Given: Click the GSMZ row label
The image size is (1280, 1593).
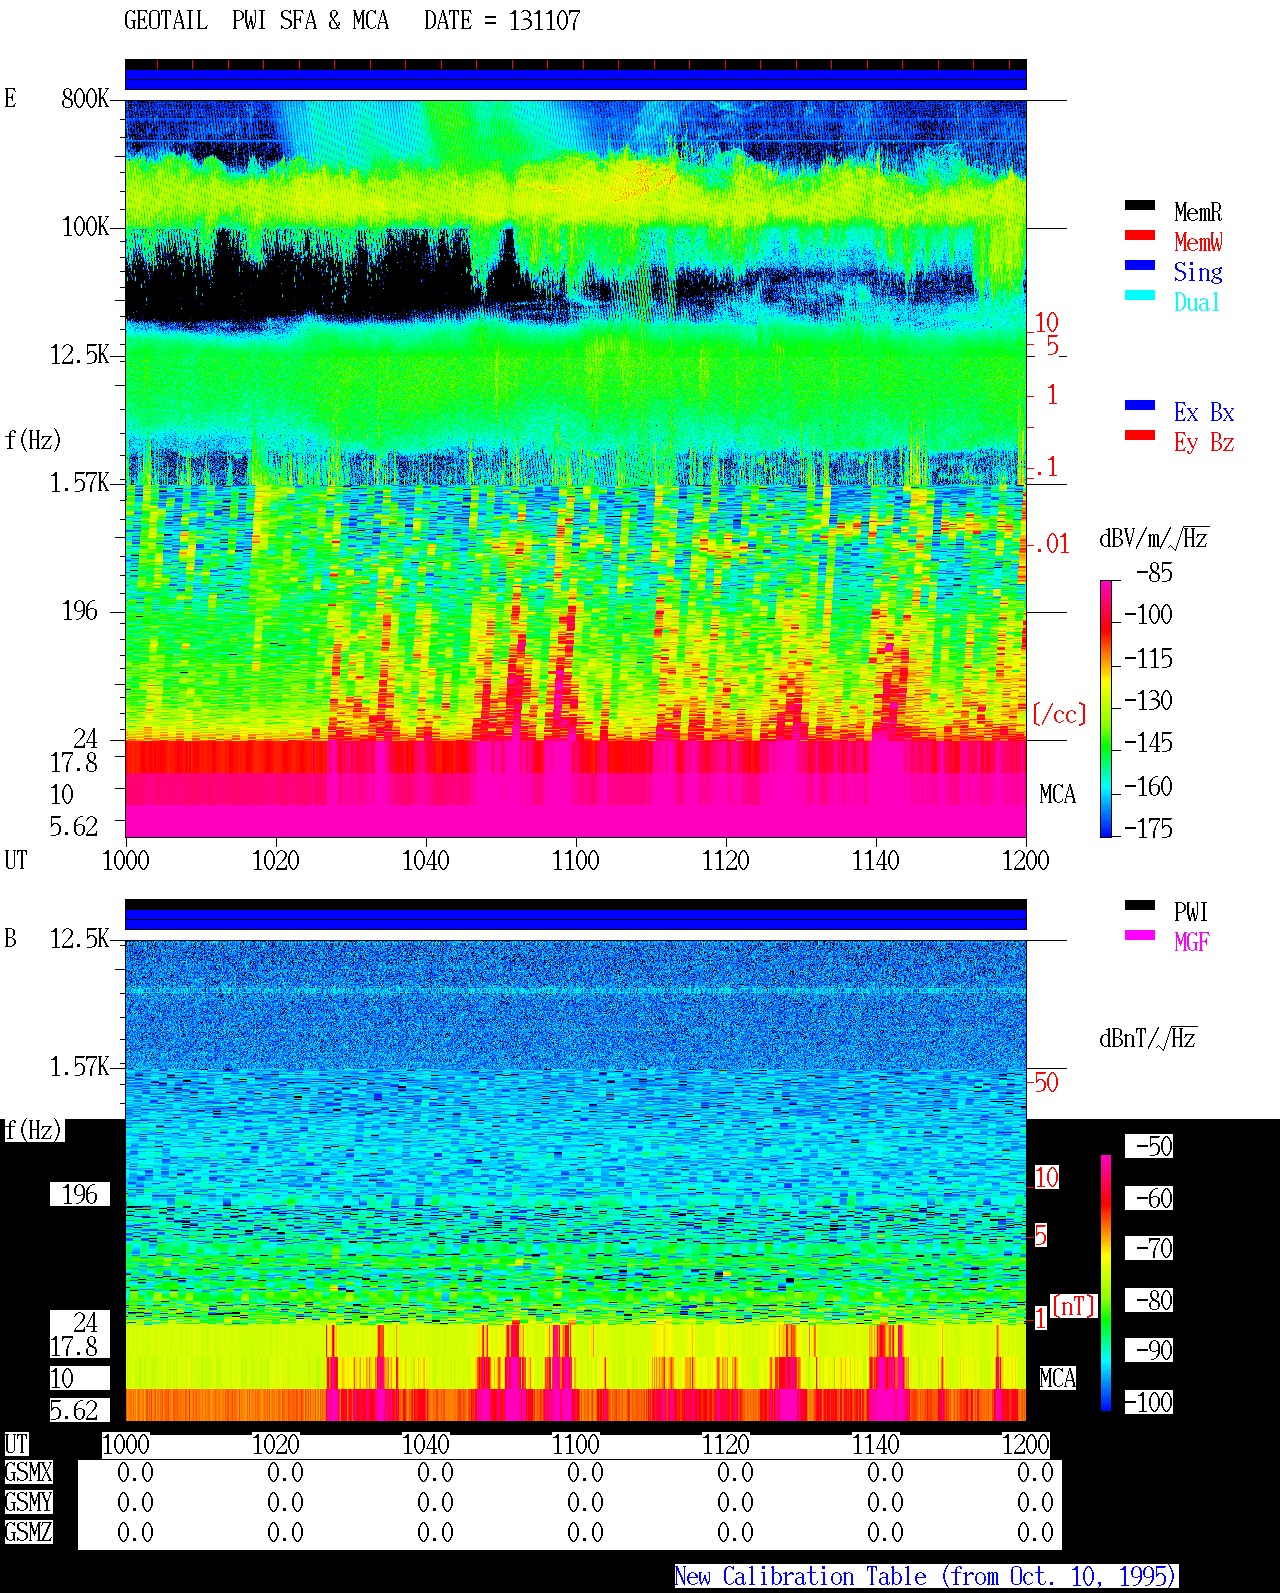Looking at the screenshot, I should [28, 1533].
